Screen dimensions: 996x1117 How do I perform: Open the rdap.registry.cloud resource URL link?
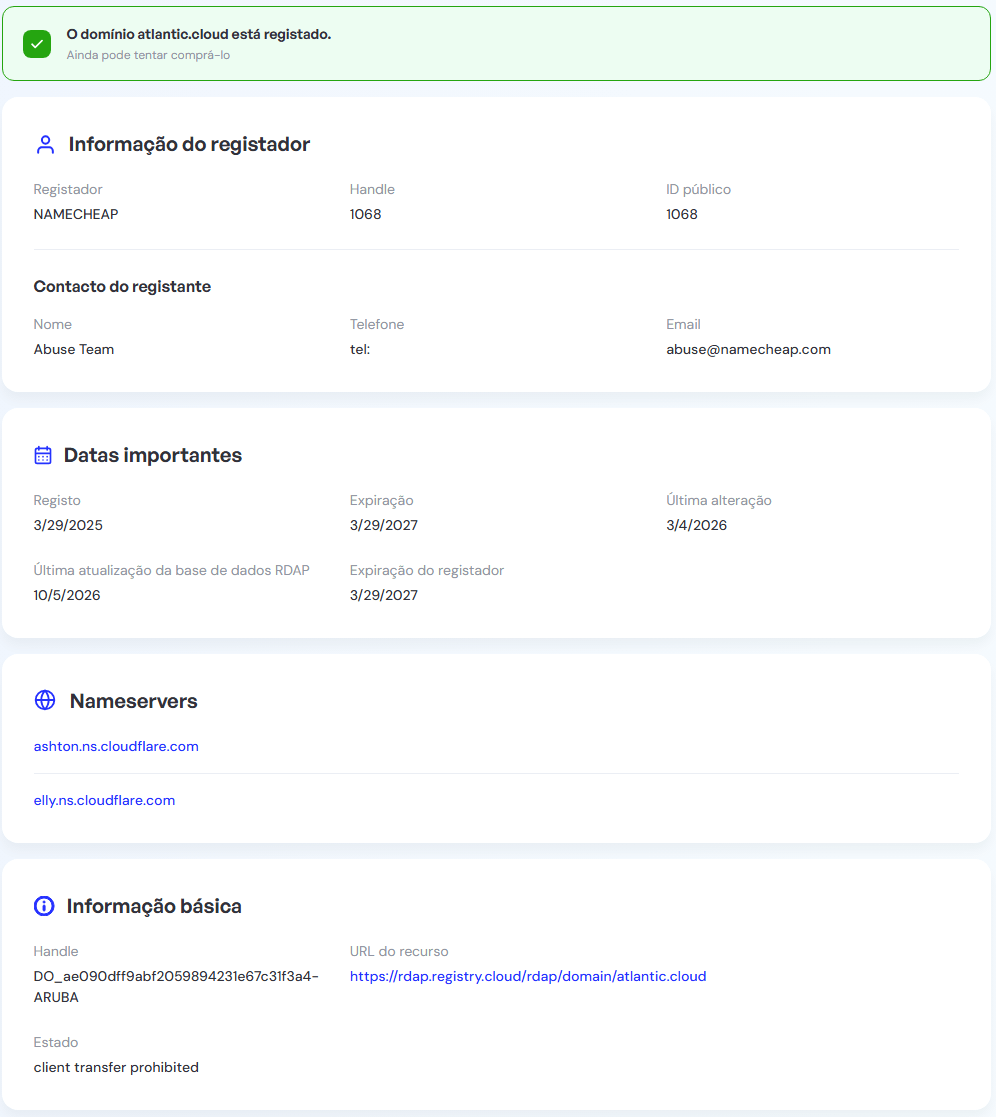coord(528,977)
